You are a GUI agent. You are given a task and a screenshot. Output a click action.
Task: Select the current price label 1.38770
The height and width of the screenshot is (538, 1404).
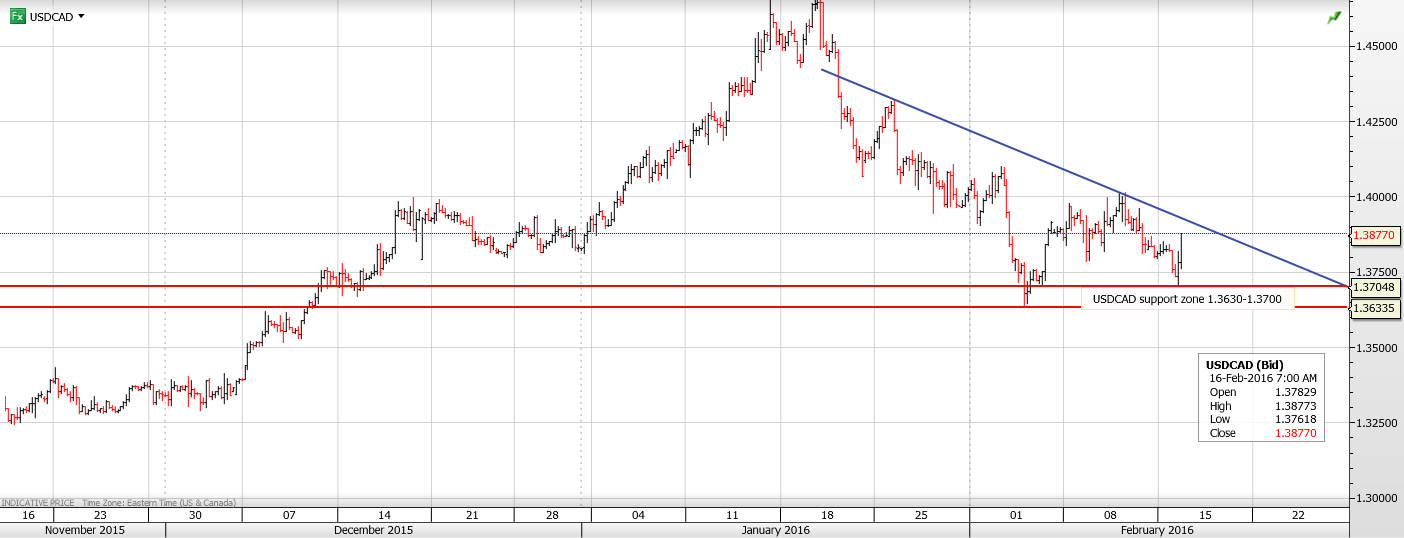pyautogui.click(x=1375, y=236)
